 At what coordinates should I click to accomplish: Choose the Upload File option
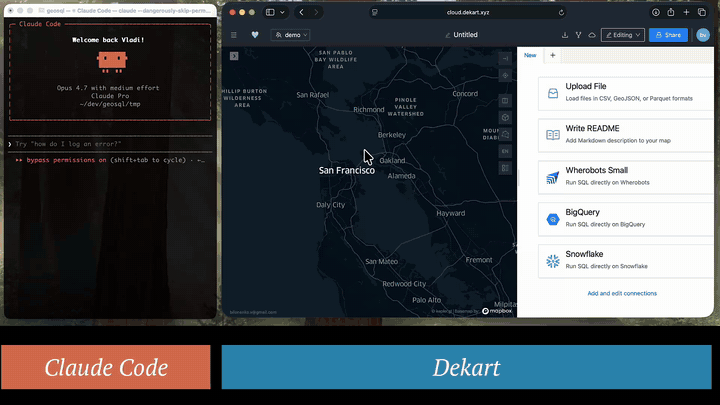point(625,94)
